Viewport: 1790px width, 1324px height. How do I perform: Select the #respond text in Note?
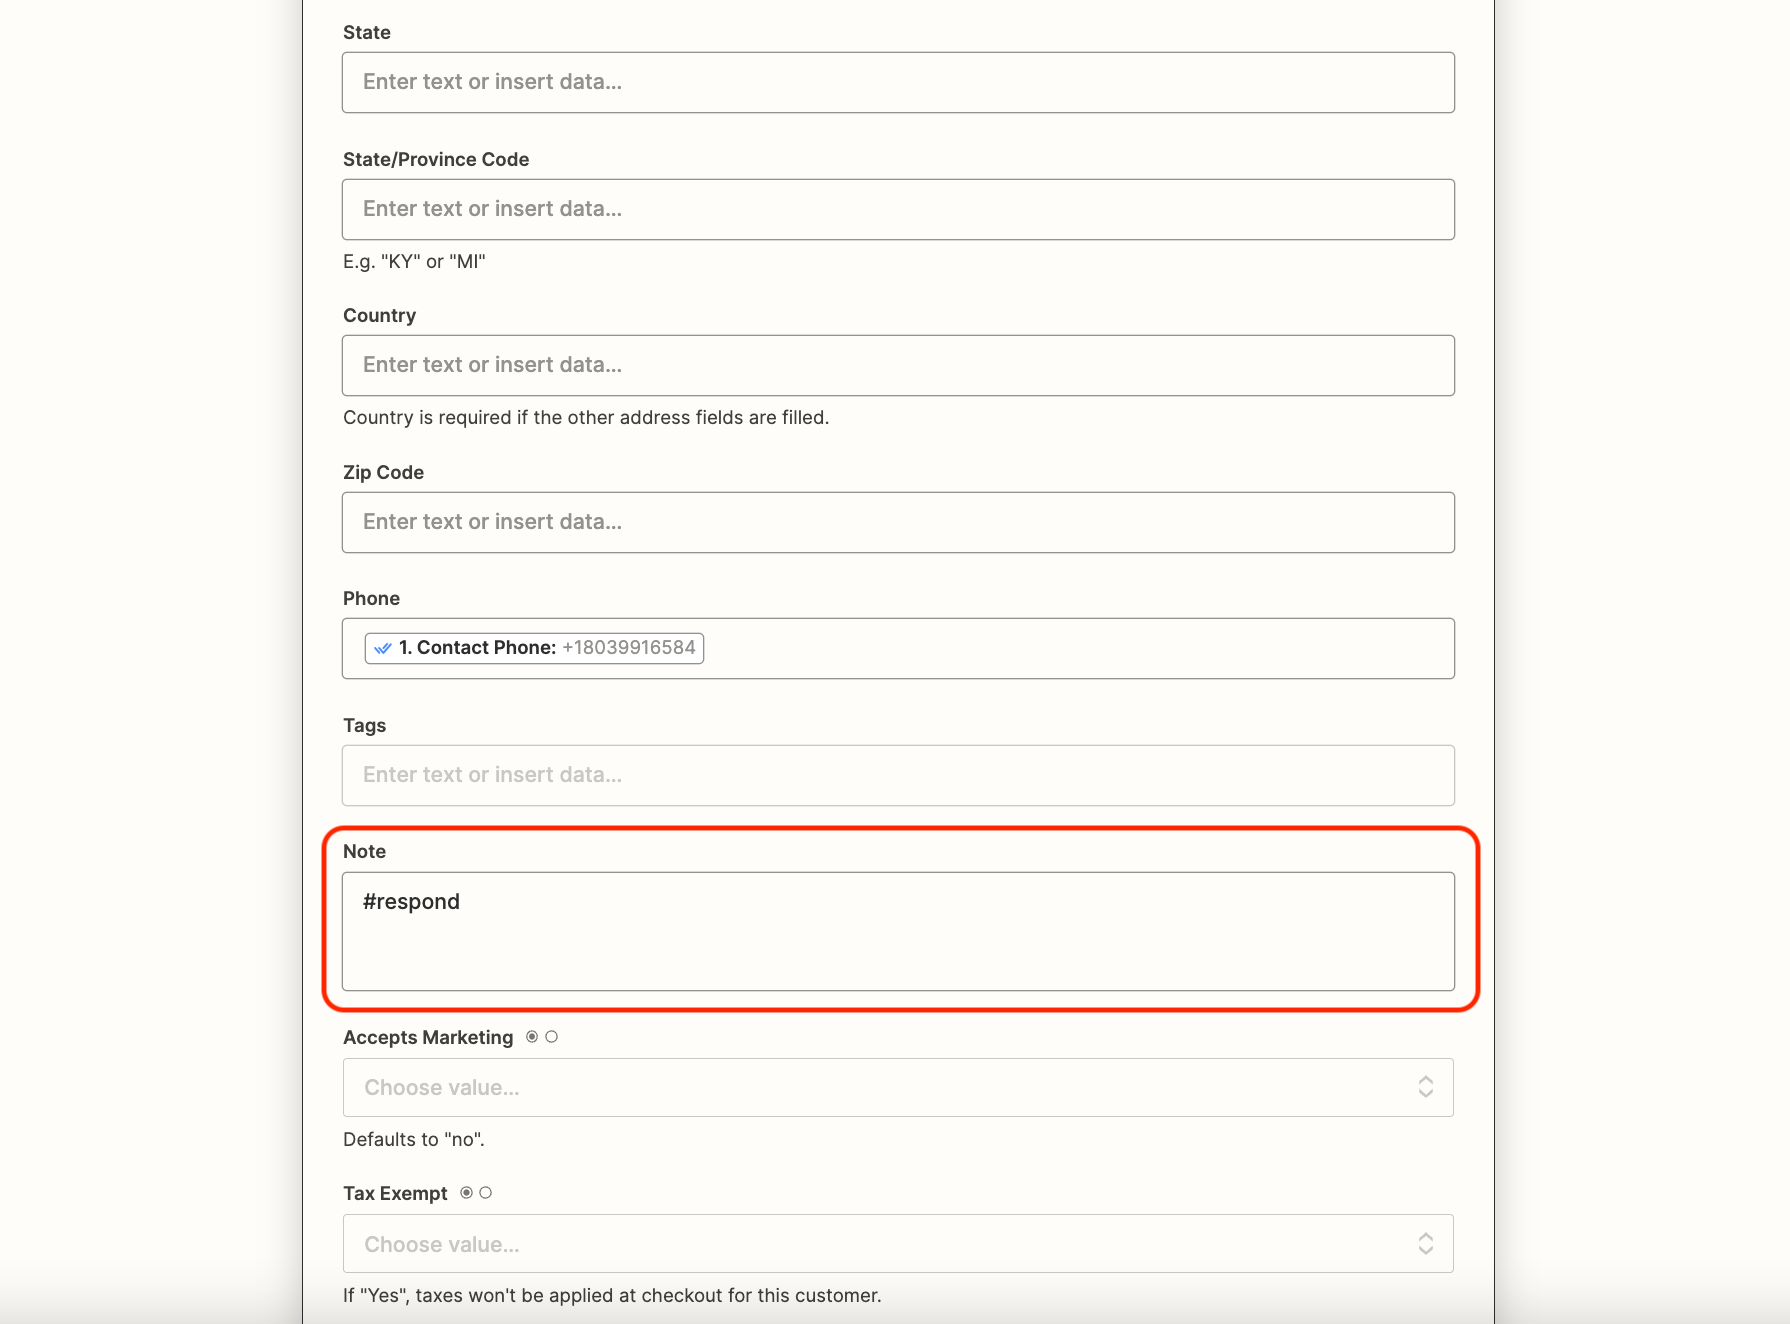point(410,901)
